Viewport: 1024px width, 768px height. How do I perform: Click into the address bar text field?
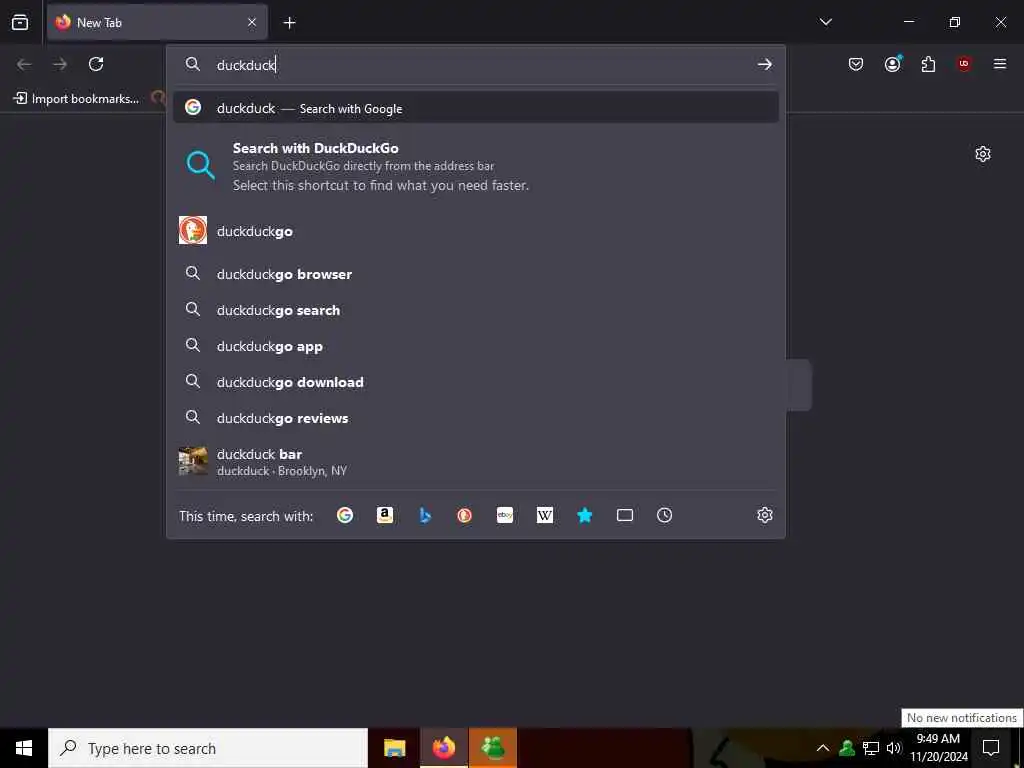pos(483,64)
